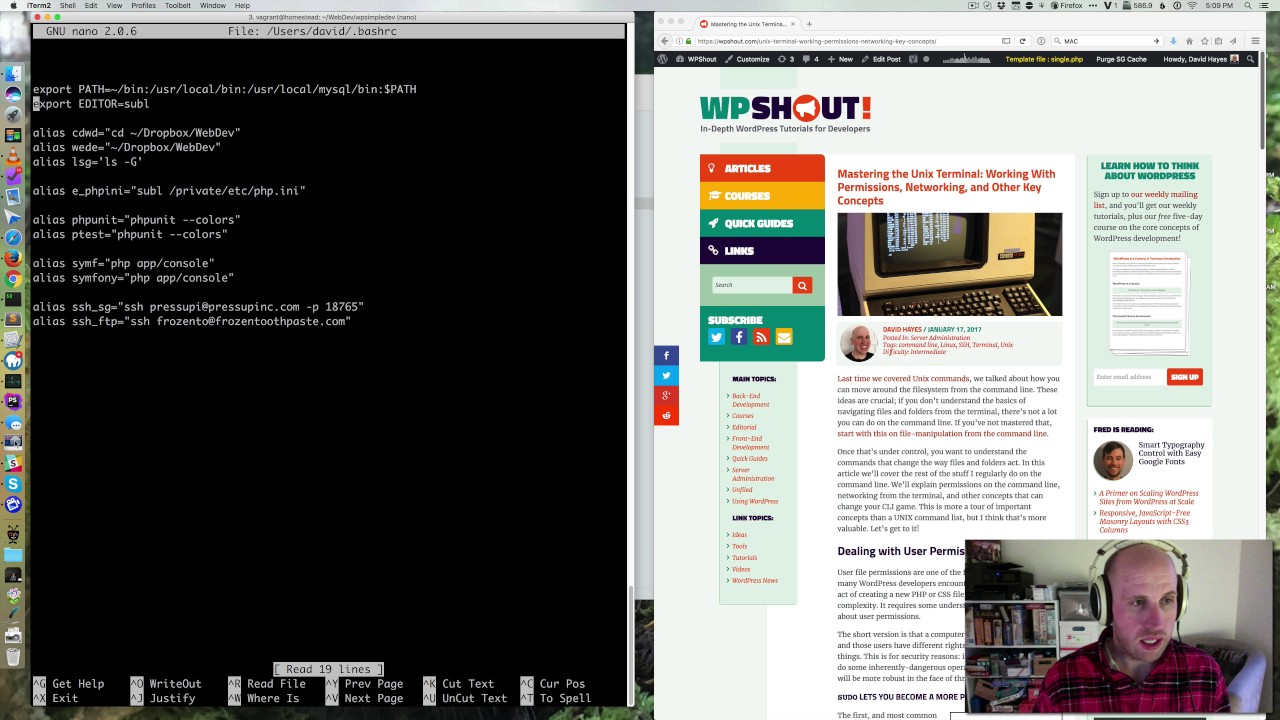Open Facebook icon under Subscribe
Screen dimensions: 1280x720
point(739,338)
